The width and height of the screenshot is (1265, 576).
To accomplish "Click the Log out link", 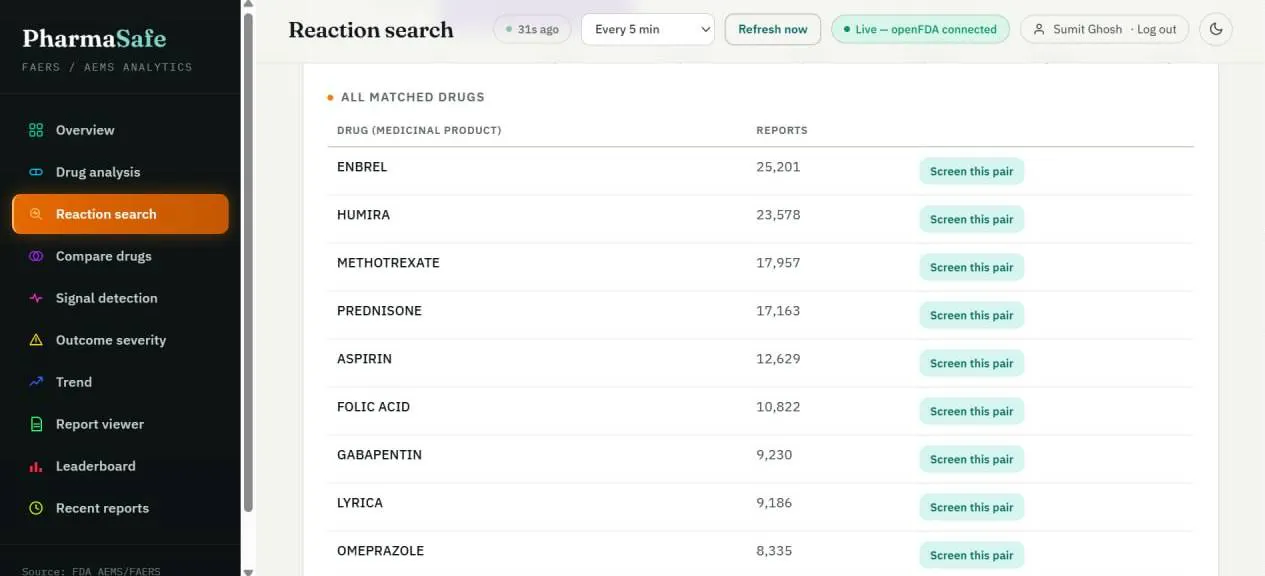I will (x=1156, y=29).
